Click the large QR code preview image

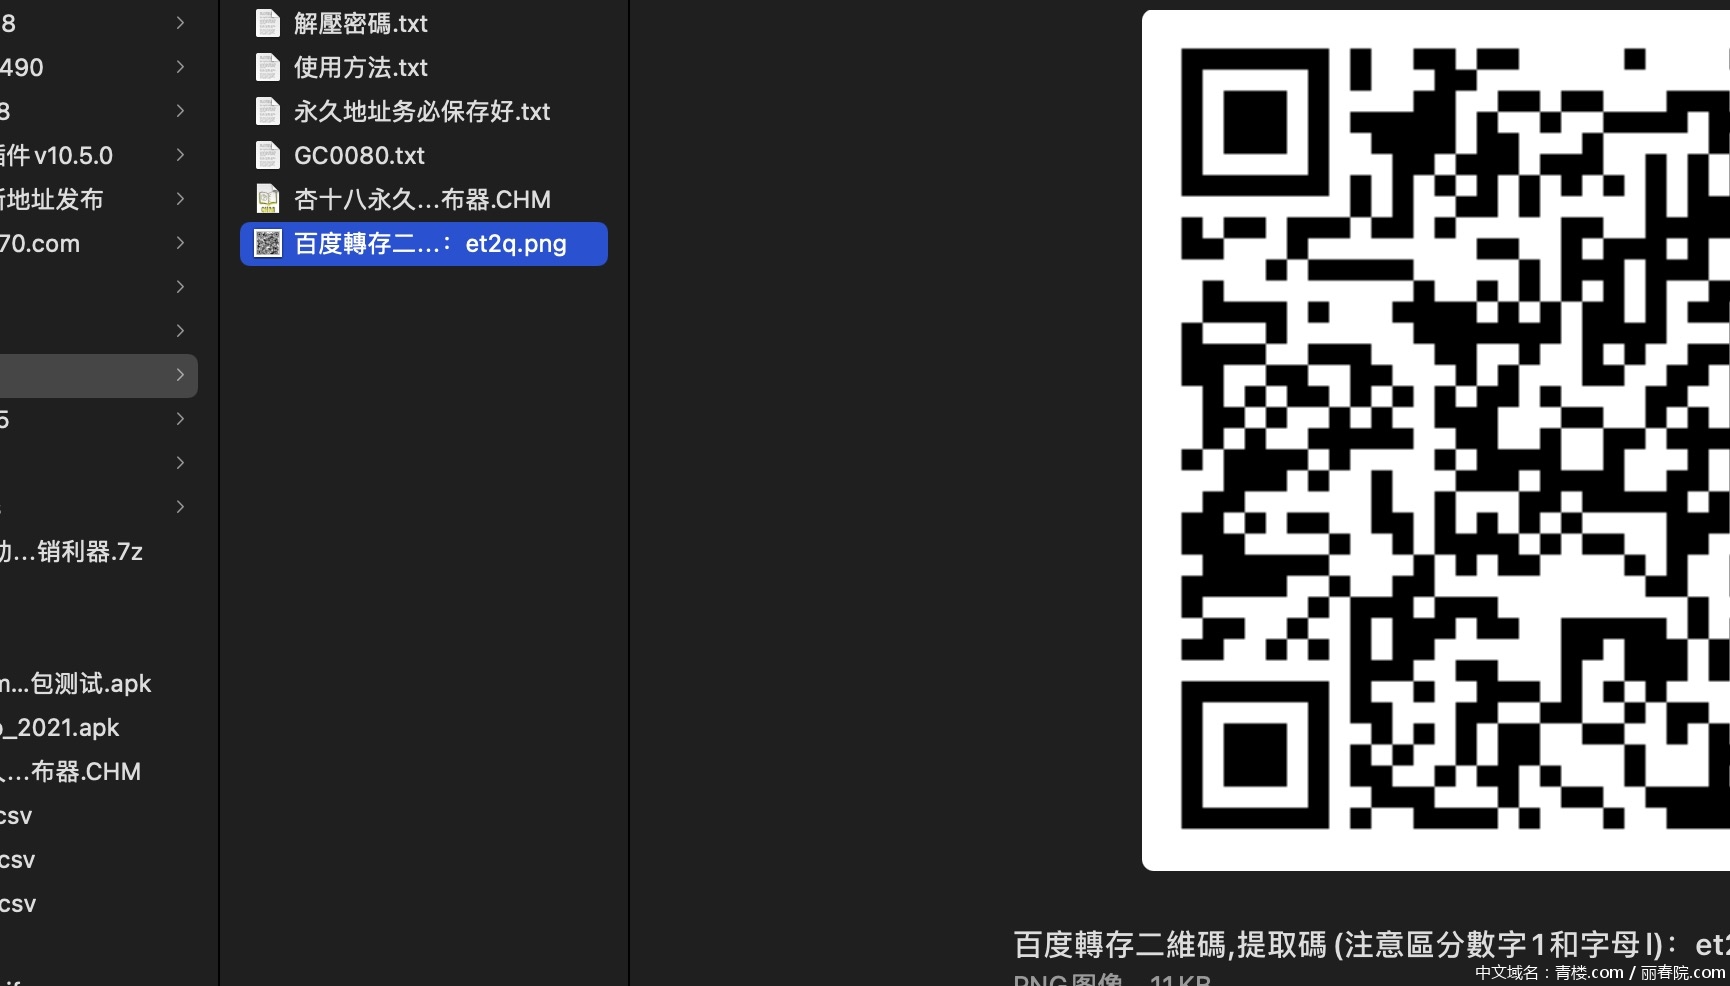tap(1435, 440)
